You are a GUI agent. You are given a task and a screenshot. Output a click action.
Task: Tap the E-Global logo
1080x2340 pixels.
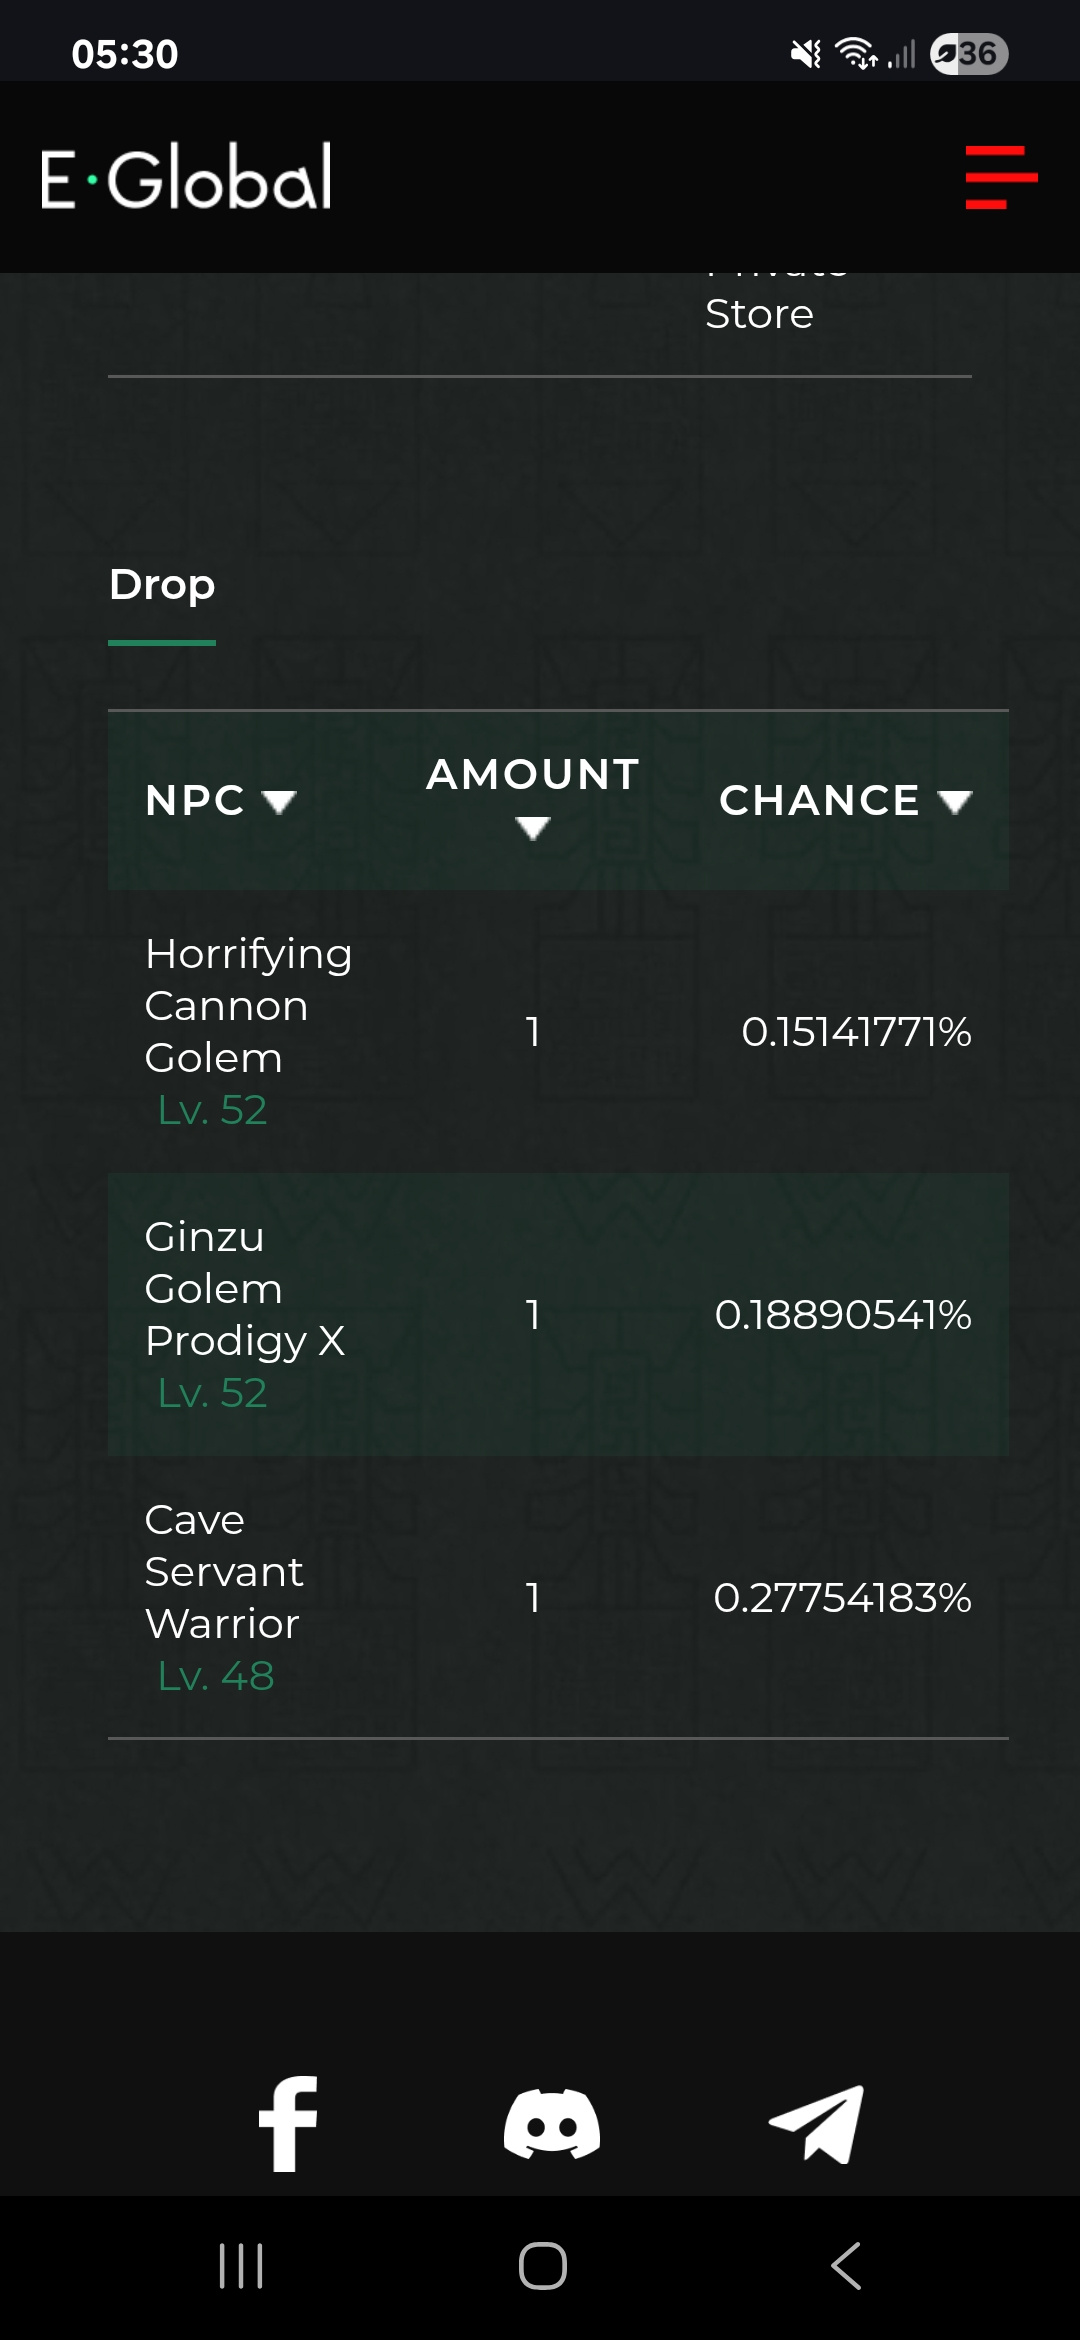(x=186, y=177)
